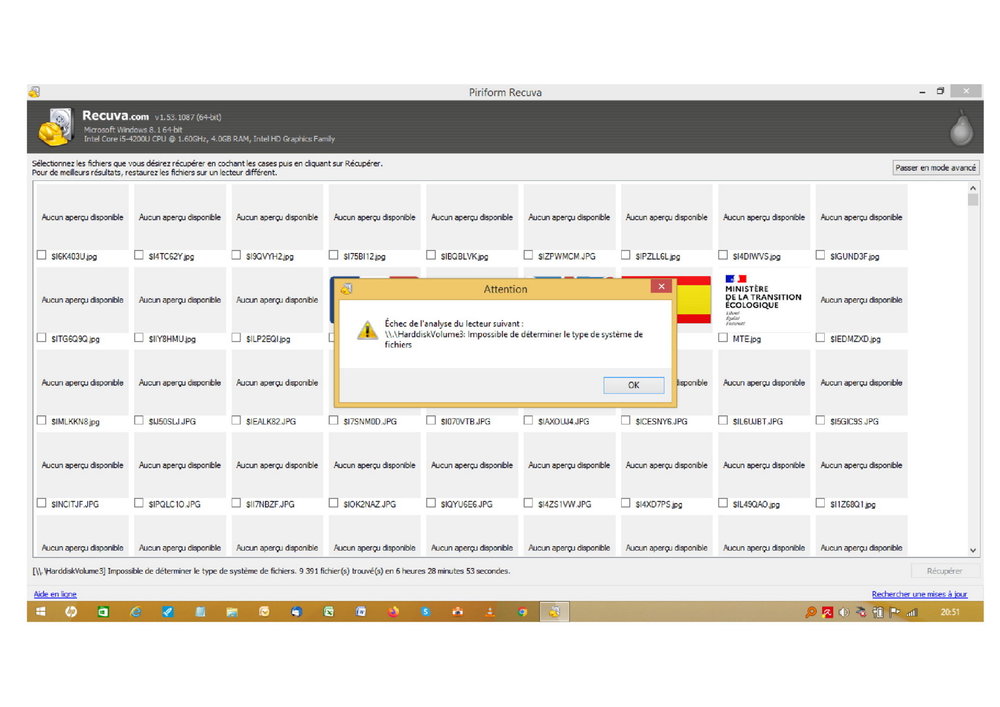Open Skype from the taskbar

(425, 612)
